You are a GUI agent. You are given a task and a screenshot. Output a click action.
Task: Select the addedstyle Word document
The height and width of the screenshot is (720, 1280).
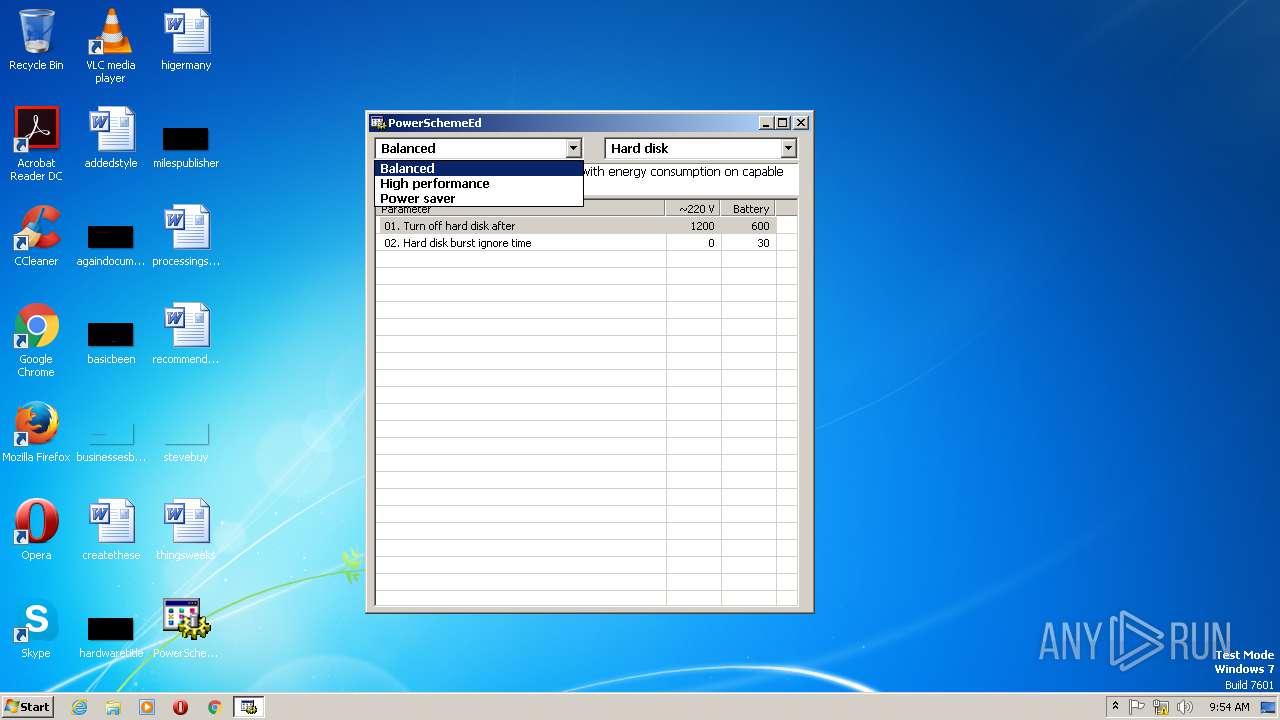click(111, 138)
